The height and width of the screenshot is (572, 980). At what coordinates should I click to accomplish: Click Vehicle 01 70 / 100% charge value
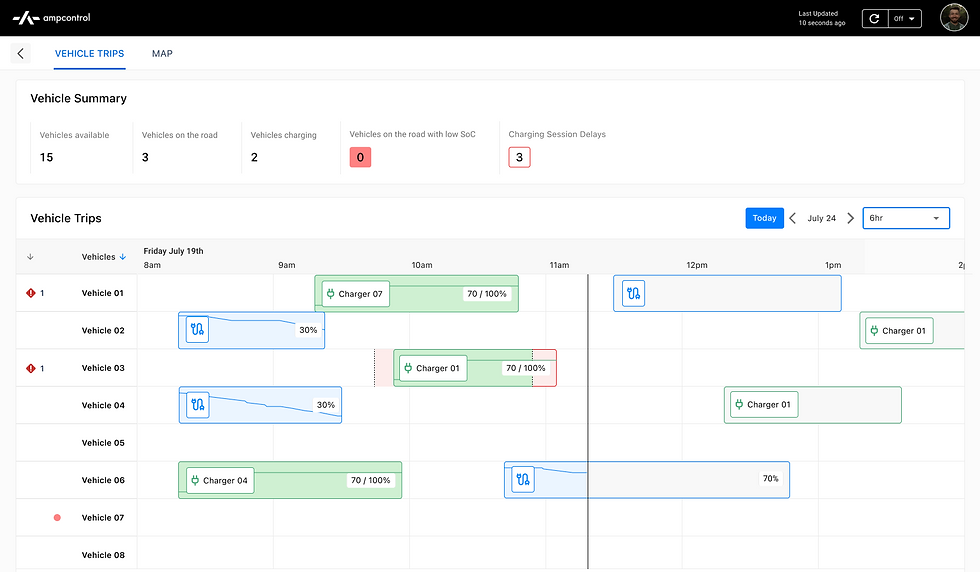pos(487,294)
